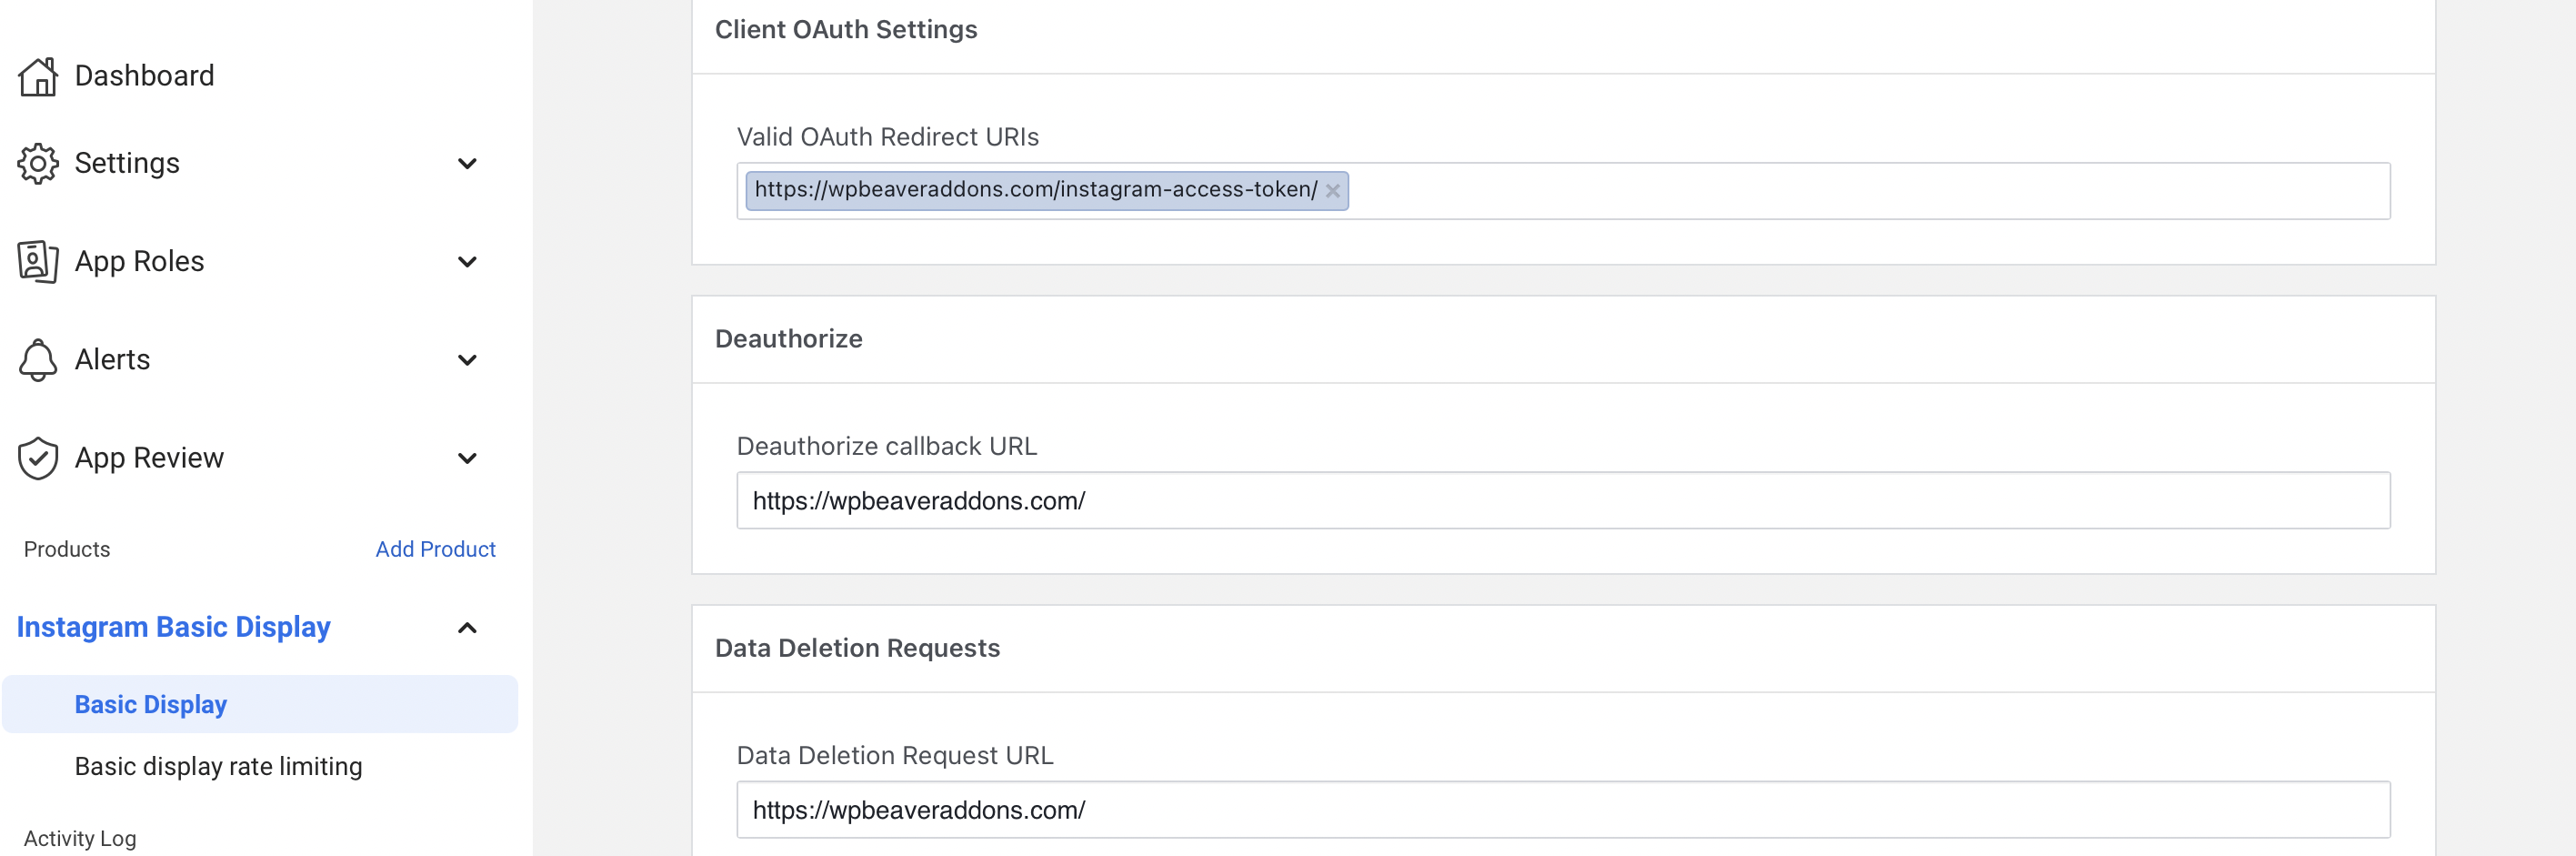Image resolution: width=2576 pixels, height=856 pixels.
Task: Expand the Alerts section chevron
Action: 467,360
